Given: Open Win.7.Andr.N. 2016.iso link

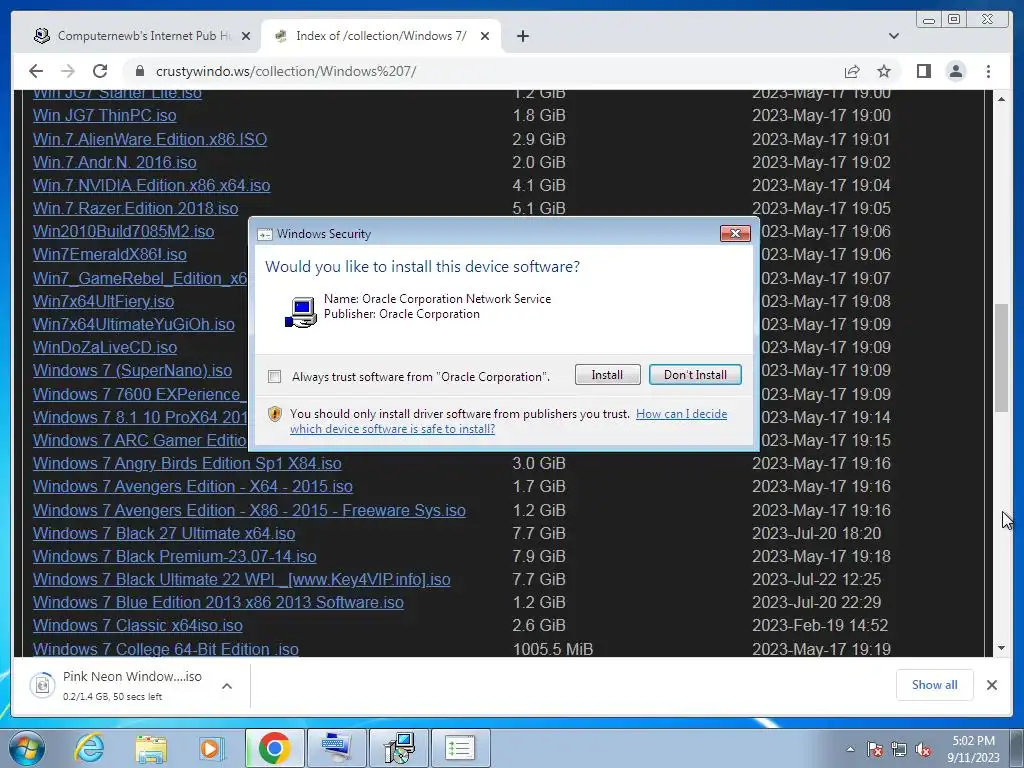Looking at the screenshot, I should (114, 162).
